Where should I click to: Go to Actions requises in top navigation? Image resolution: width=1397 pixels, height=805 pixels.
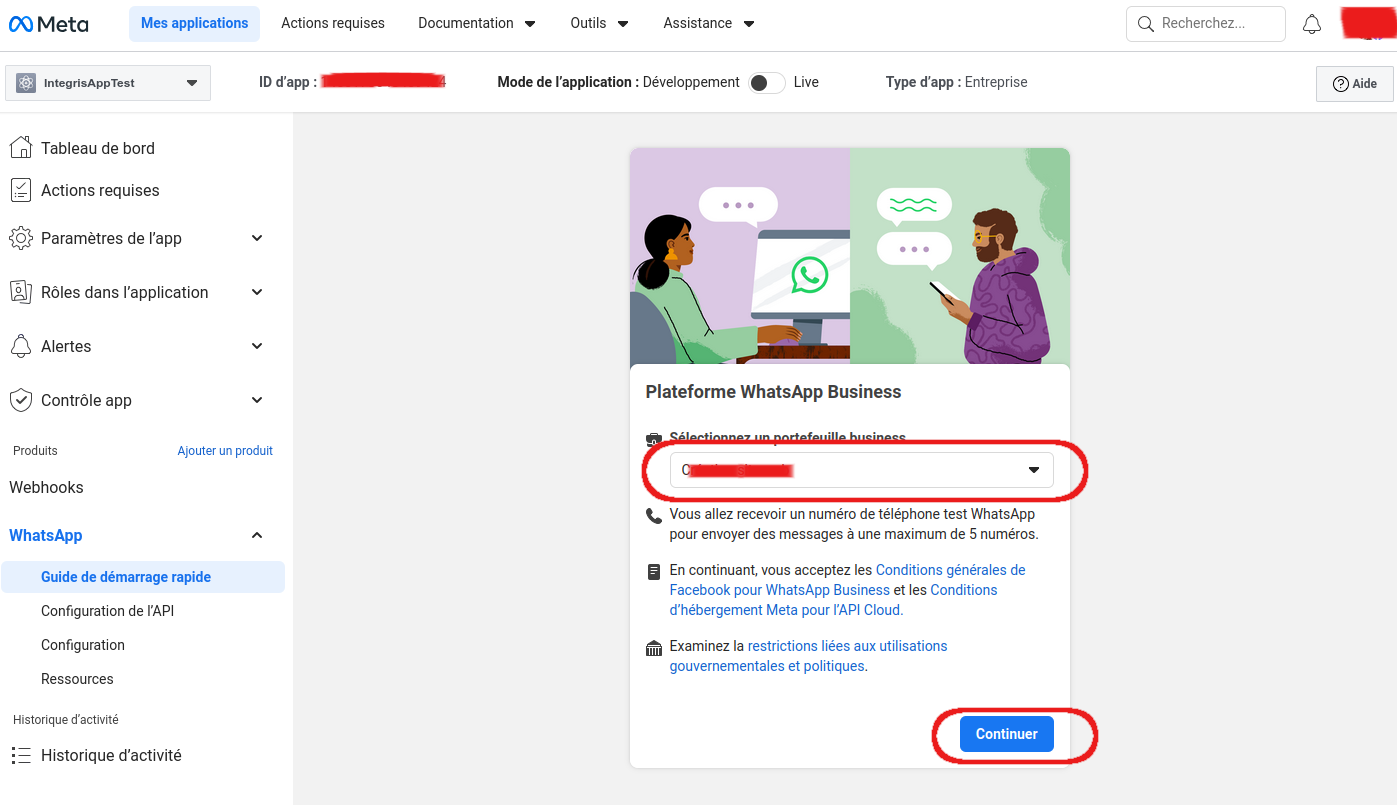tap(333, 23)
